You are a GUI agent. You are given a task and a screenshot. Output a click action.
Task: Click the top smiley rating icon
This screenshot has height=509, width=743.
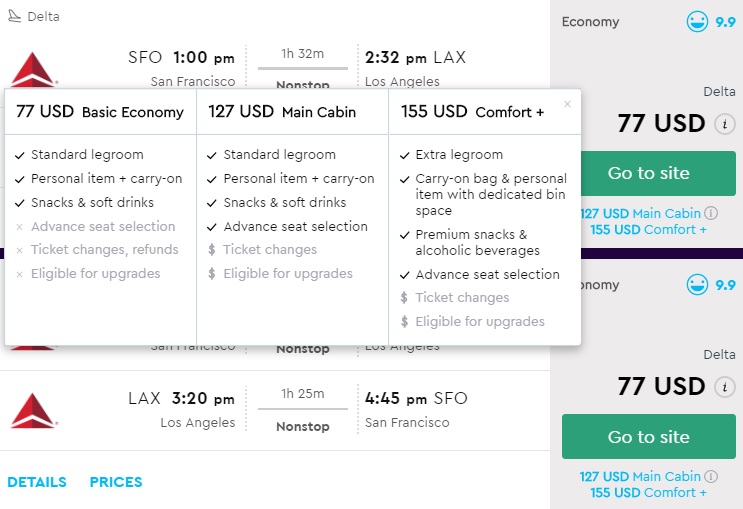point(697,21)
